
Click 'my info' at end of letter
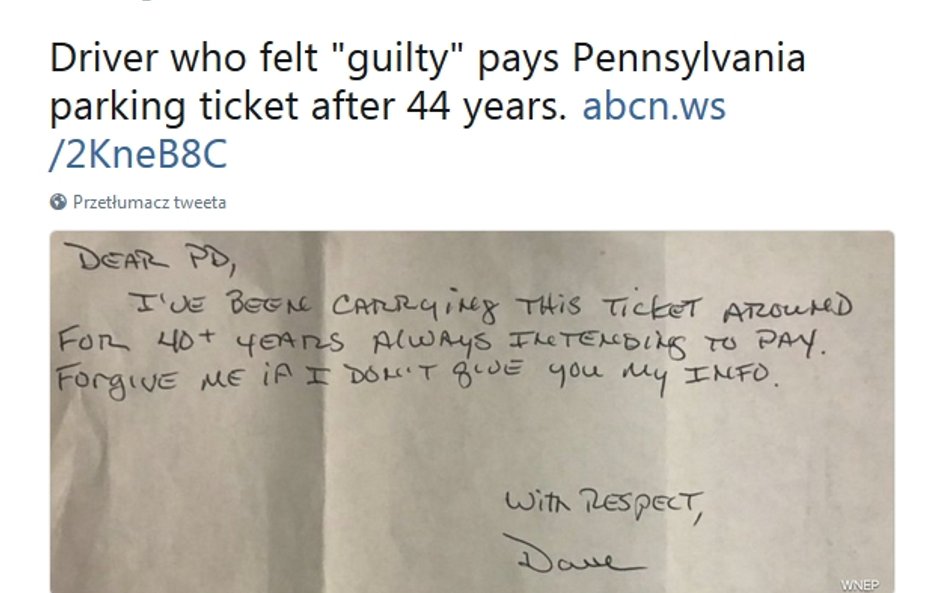700,378
